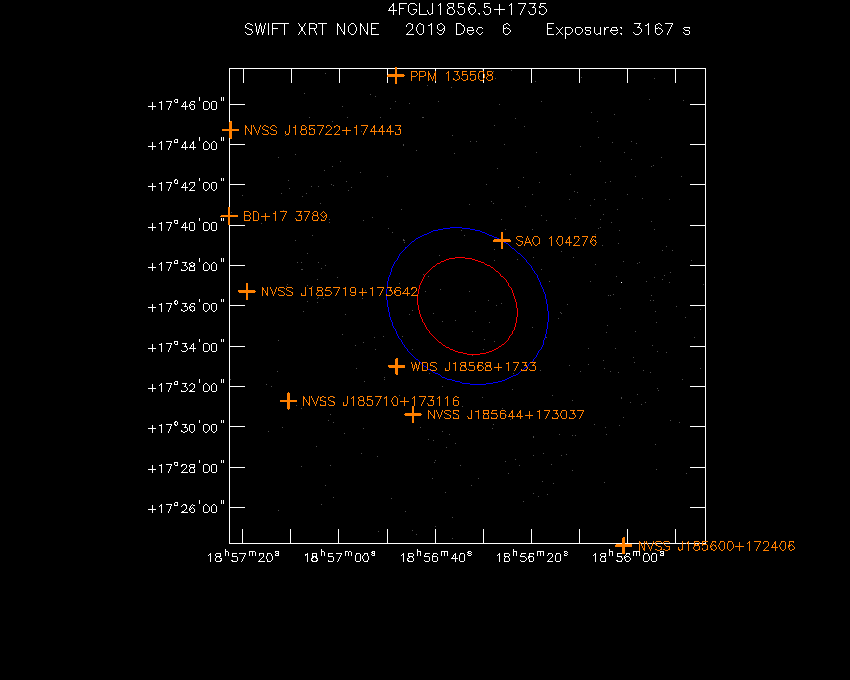Screen dimensions: 850x680
Task: Click the PPM 135508 cross marker
Action: coord(396,75)
